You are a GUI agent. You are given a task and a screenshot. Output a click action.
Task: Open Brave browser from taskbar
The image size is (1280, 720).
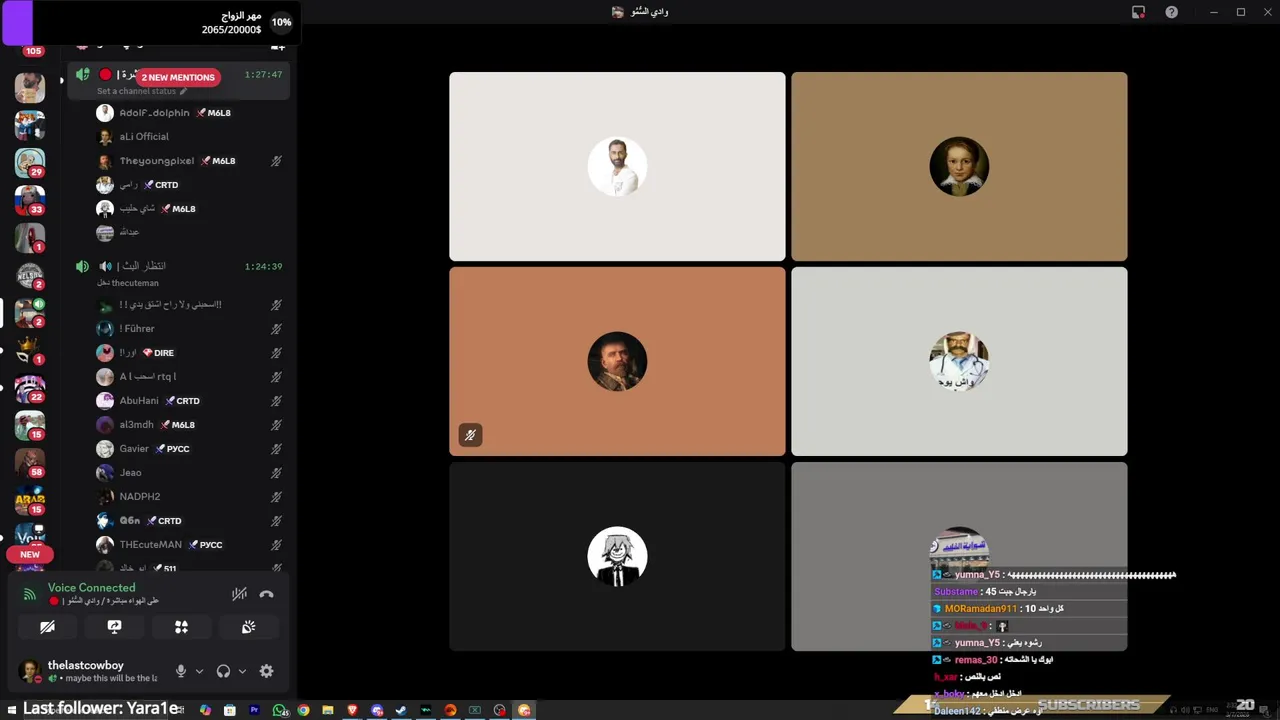click(x=352, y=710)
